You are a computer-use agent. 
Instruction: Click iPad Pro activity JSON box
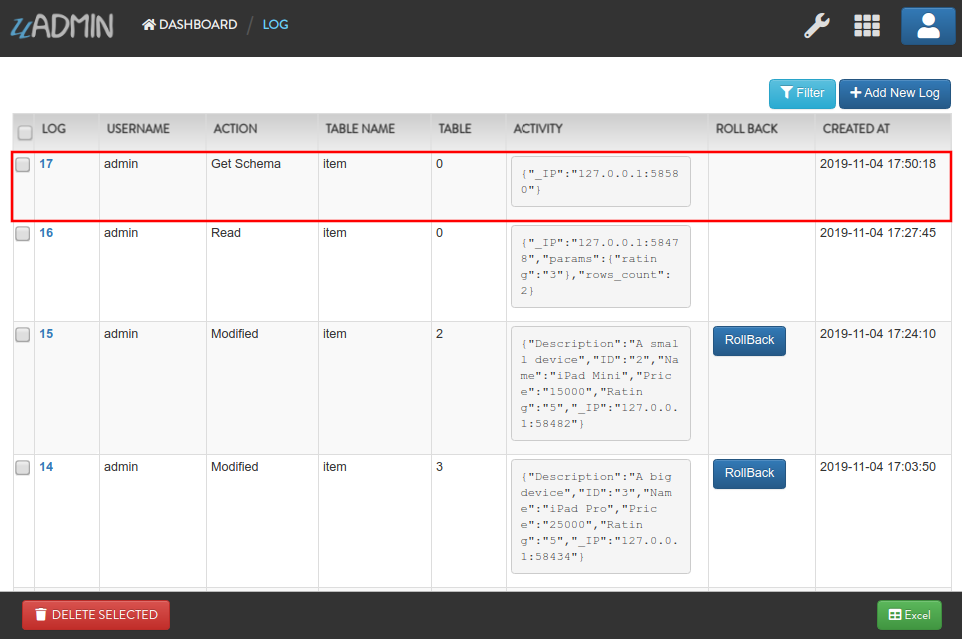(x=601, y=516)
